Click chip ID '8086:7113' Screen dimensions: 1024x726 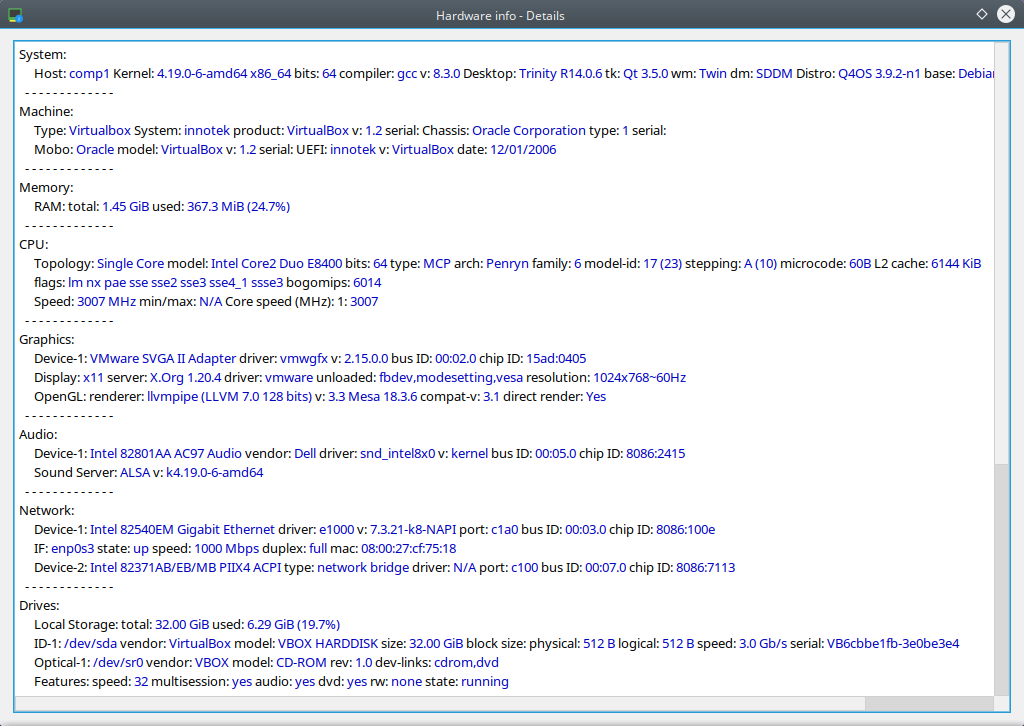point(705,567)
